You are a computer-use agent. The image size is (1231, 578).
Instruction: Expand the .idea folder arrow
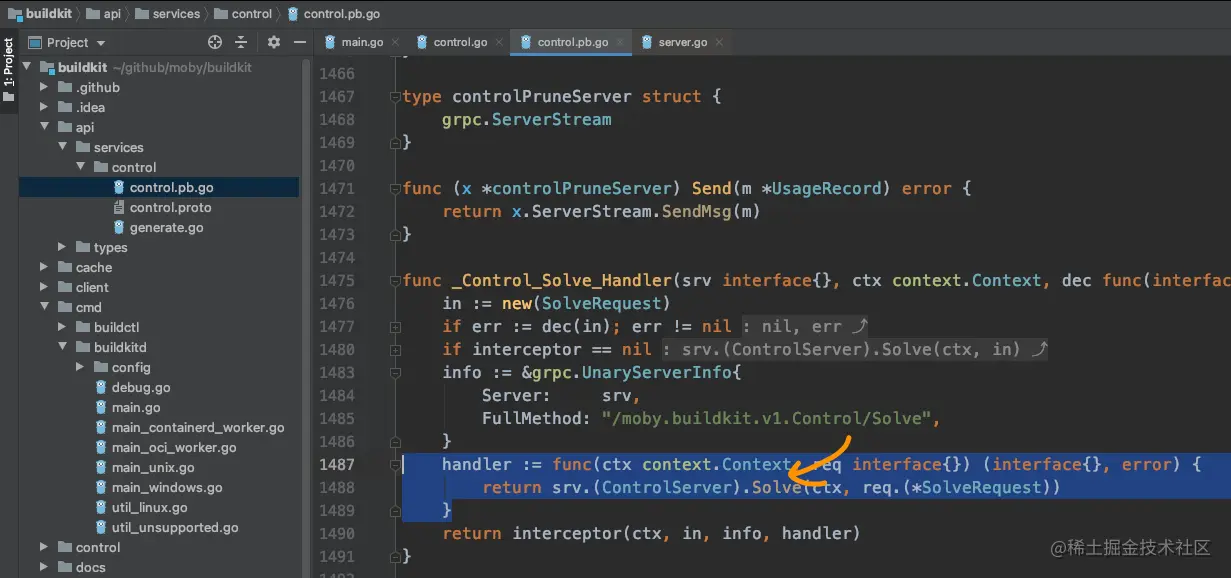point(44,108)
